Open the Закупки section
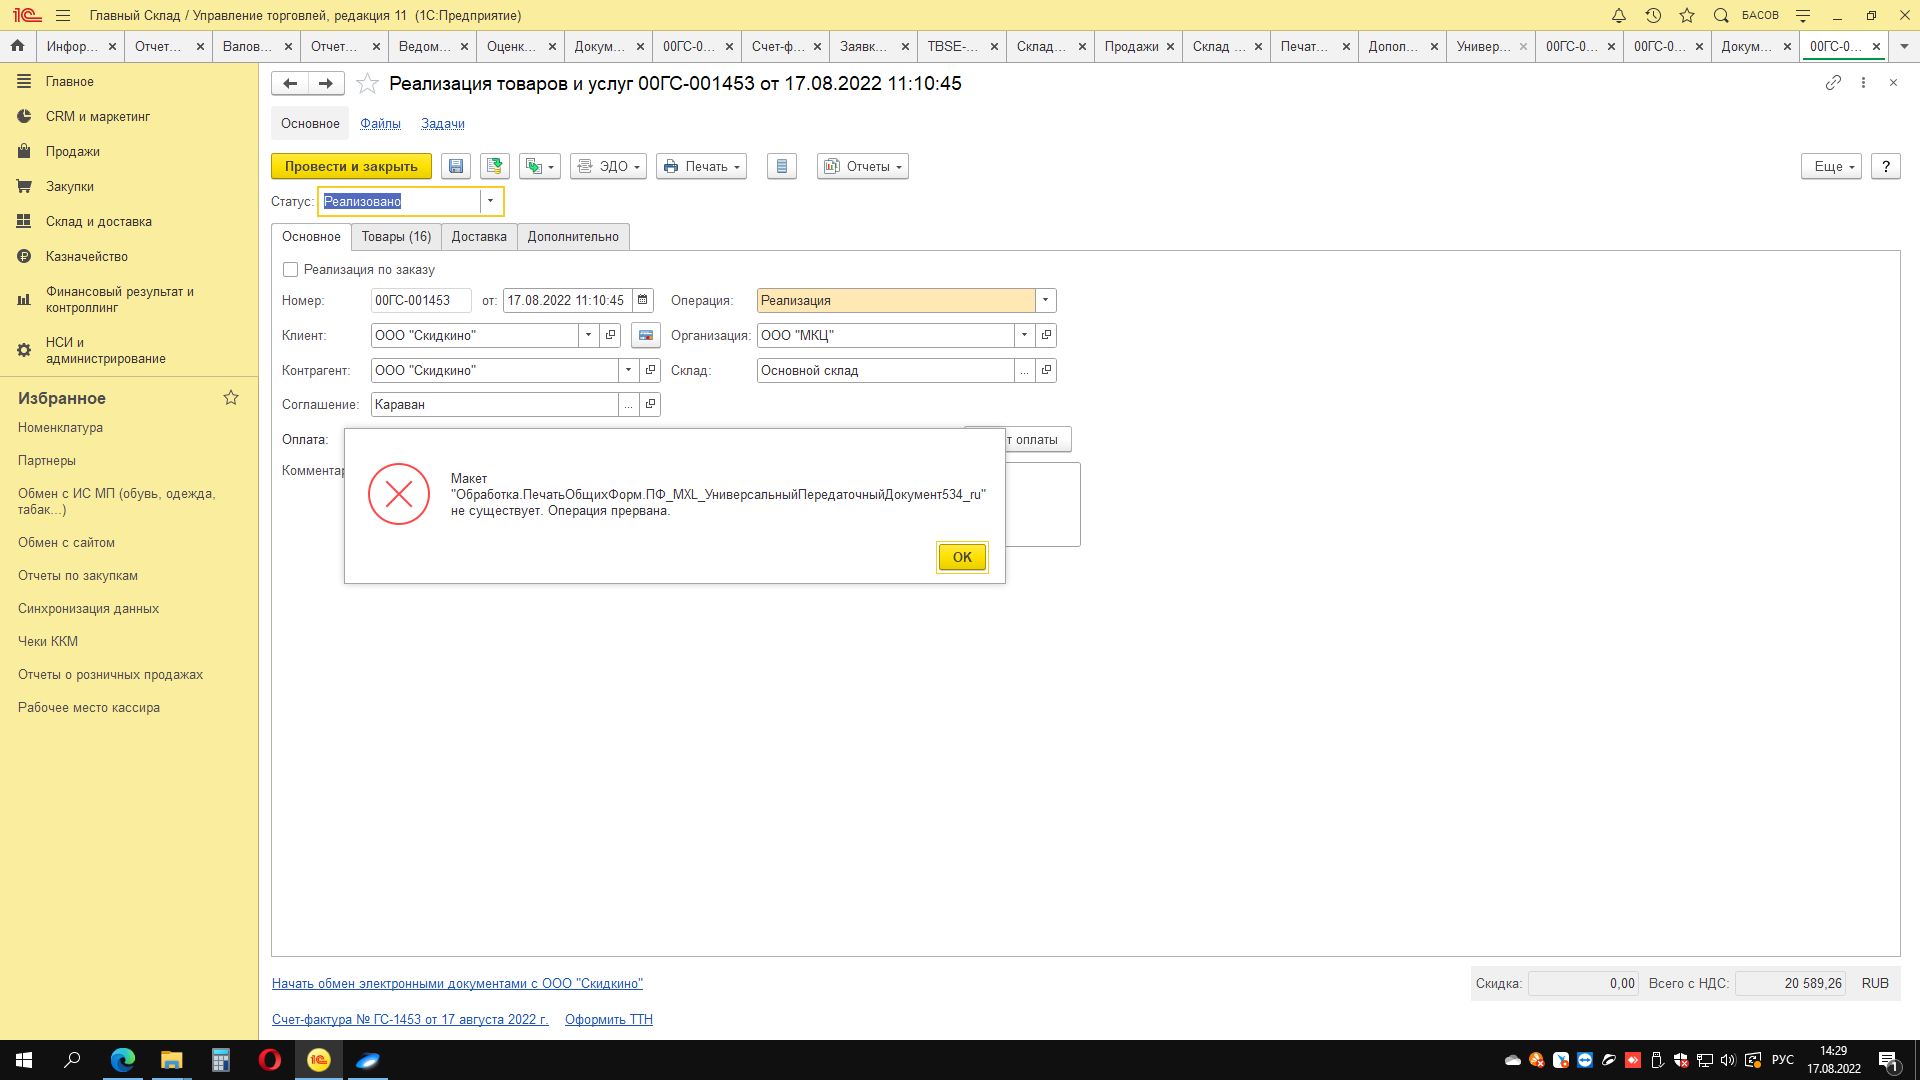1920x1080 pixels. pyautogui.click(x=69, y=186)
